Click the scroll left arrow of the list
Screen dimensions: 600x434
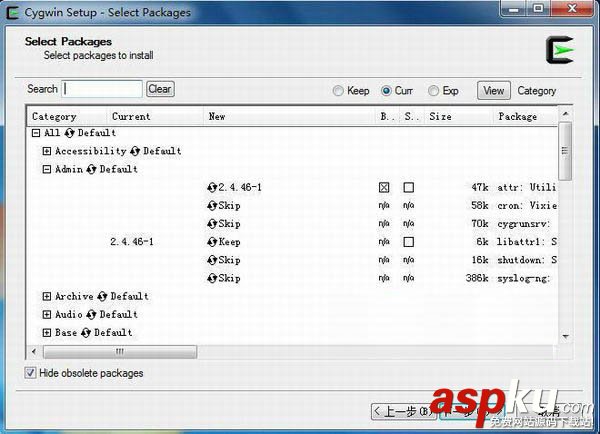pos(34,351)
